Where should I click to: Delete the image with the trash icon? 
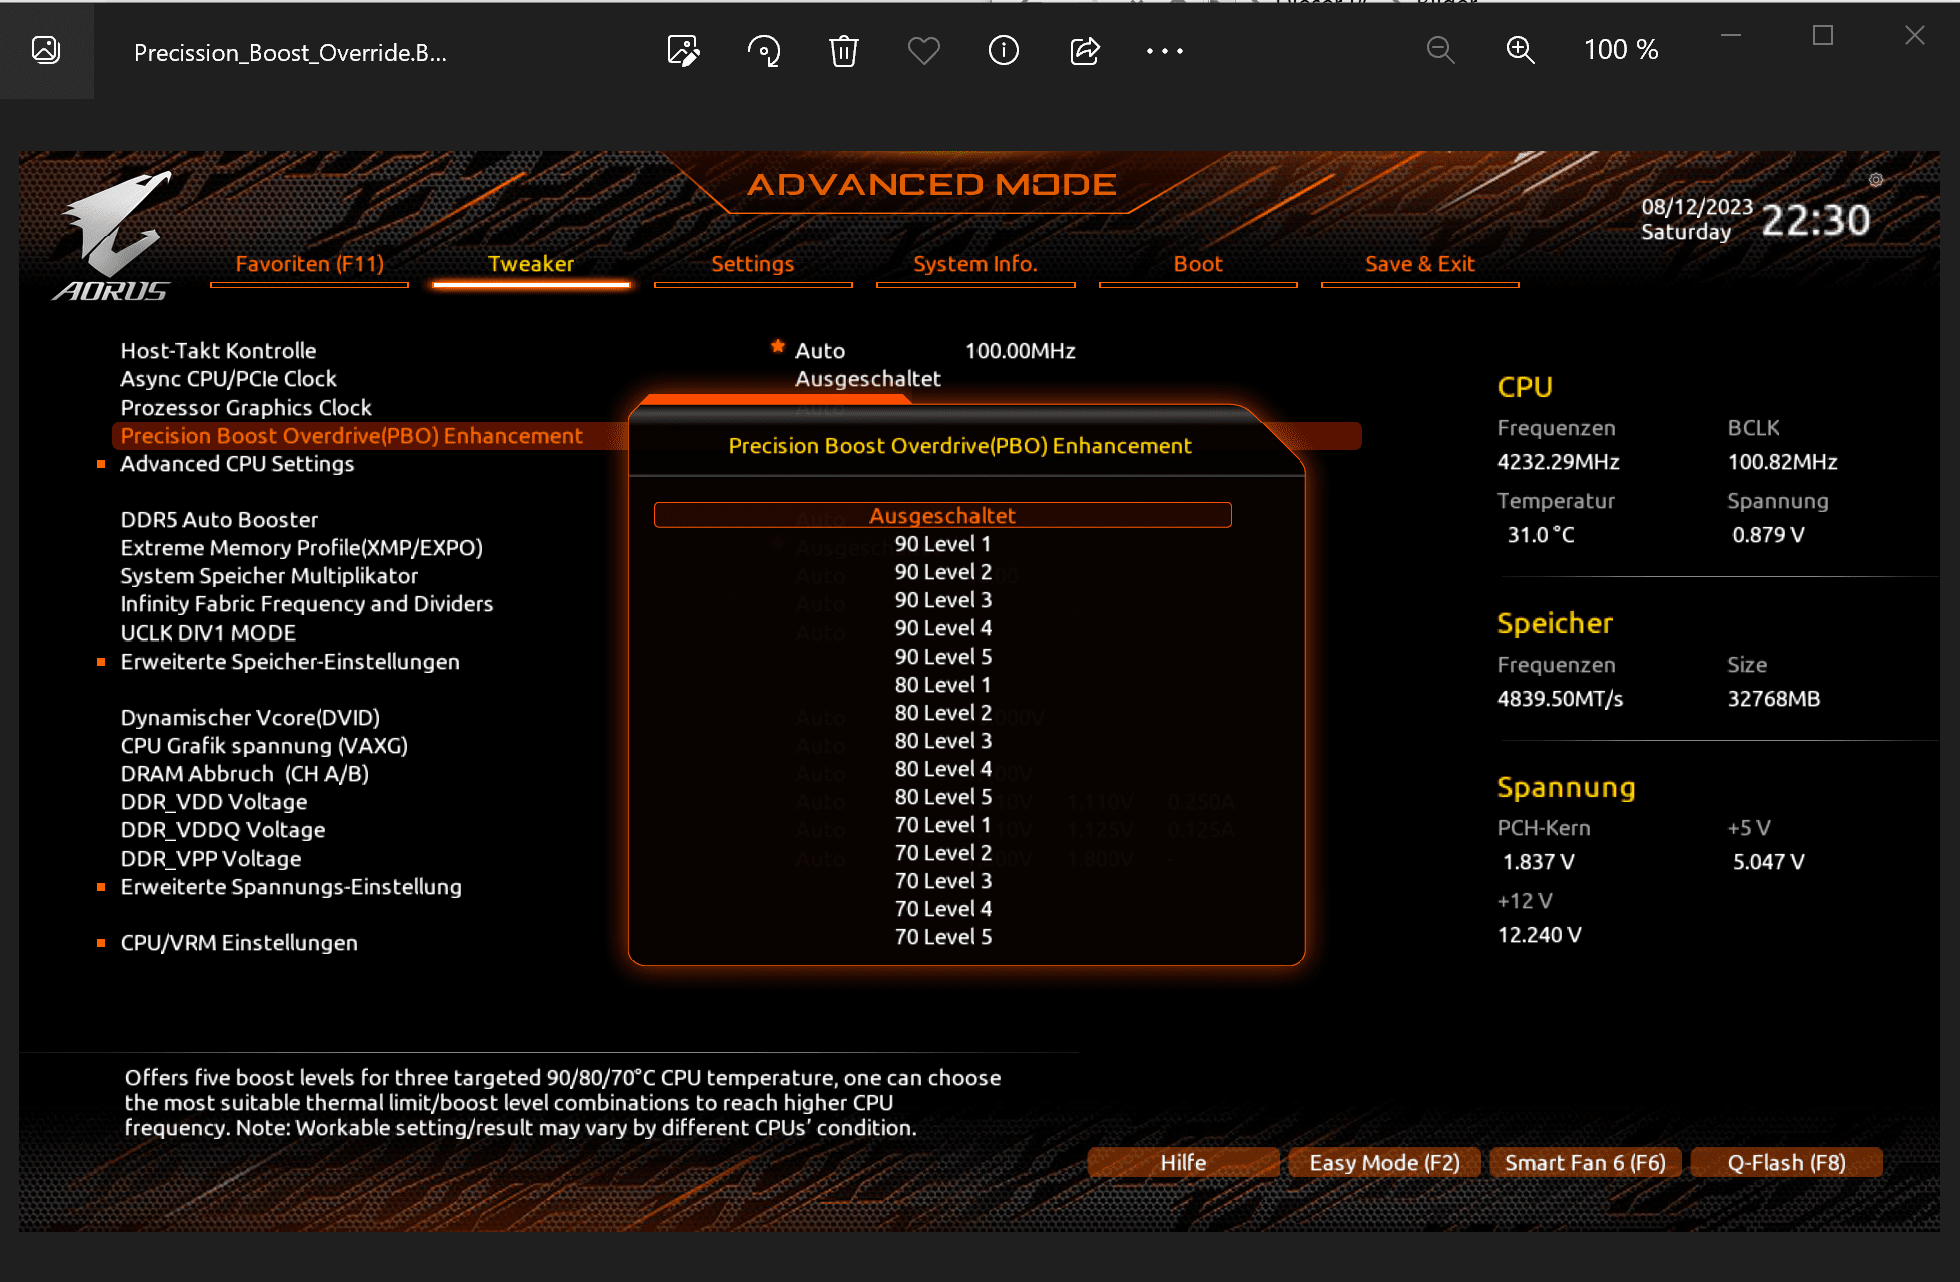pyautogui.click(x=844, y=50)
